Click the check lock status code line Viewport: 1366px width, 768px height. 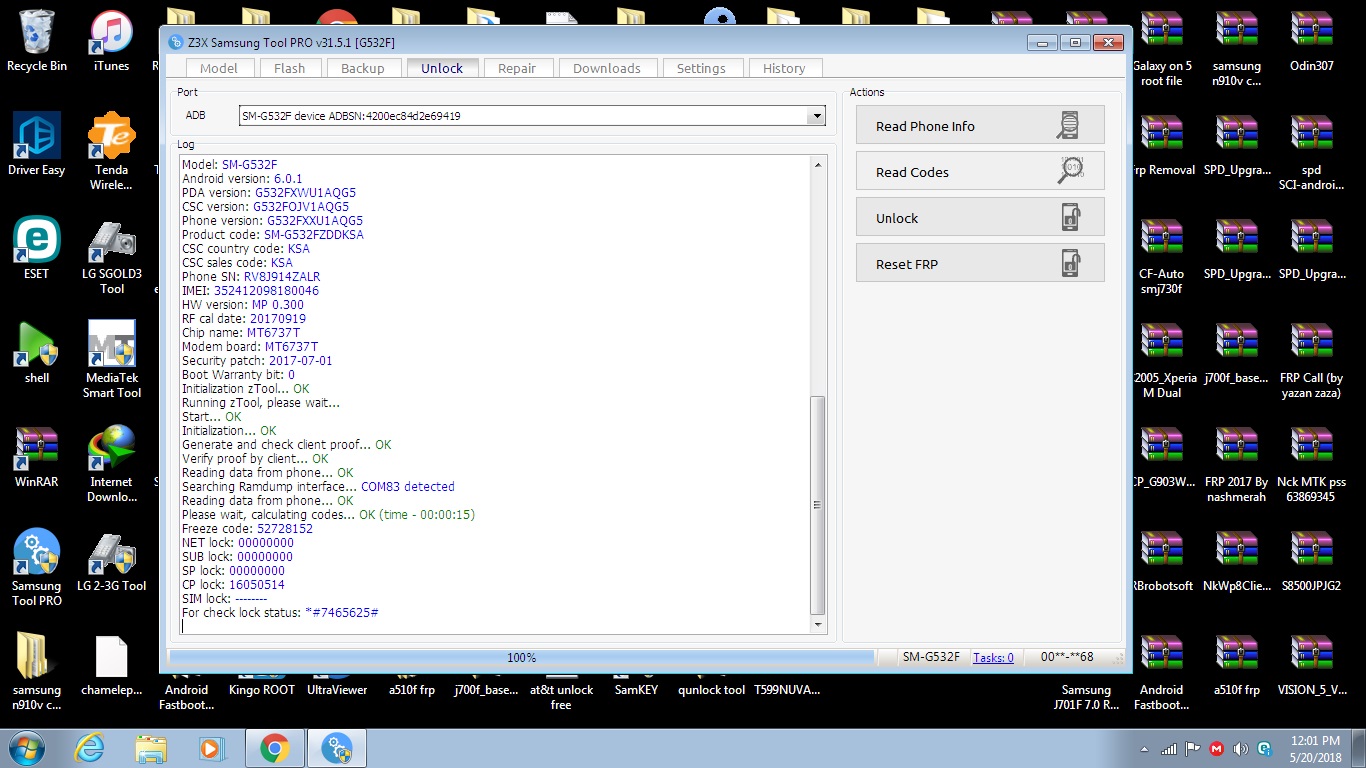point(280,613)
